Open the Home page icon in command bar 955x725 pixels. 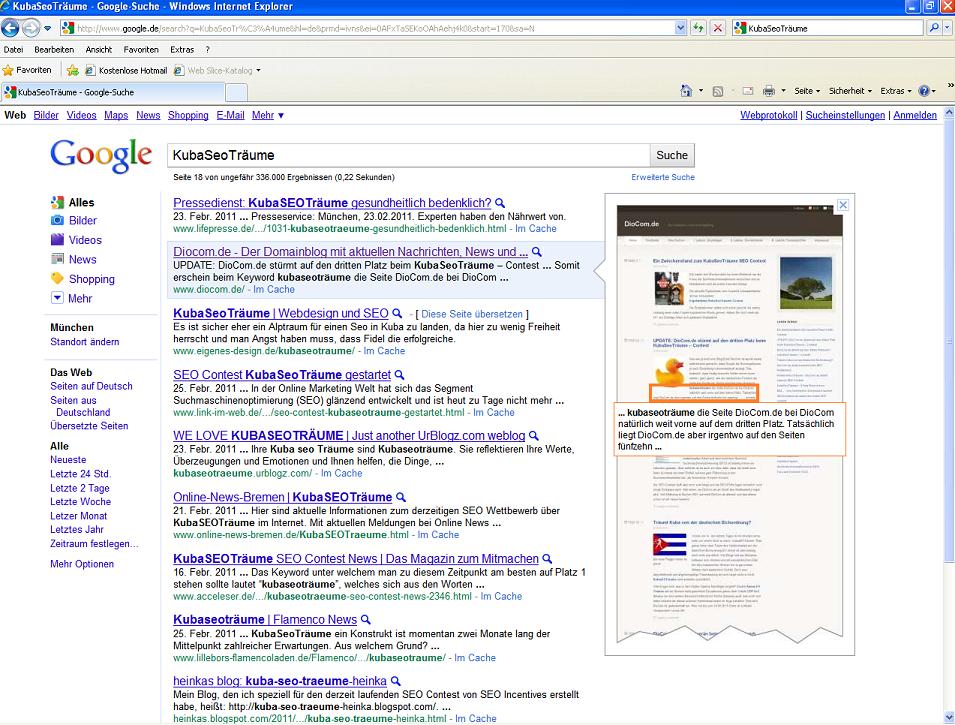point(686,91)
